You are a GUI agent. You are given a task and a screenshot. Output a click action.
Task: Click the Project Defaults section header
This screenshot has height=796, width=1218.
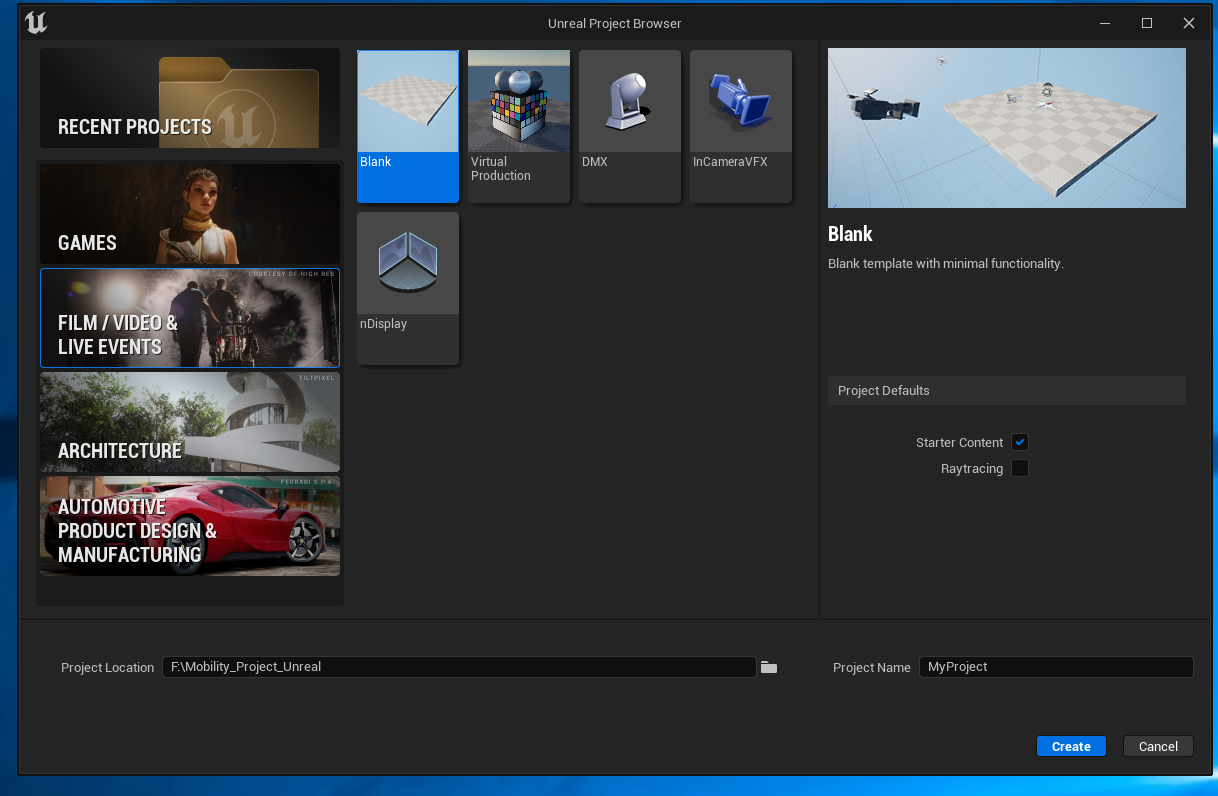[x=1007, y=390]
